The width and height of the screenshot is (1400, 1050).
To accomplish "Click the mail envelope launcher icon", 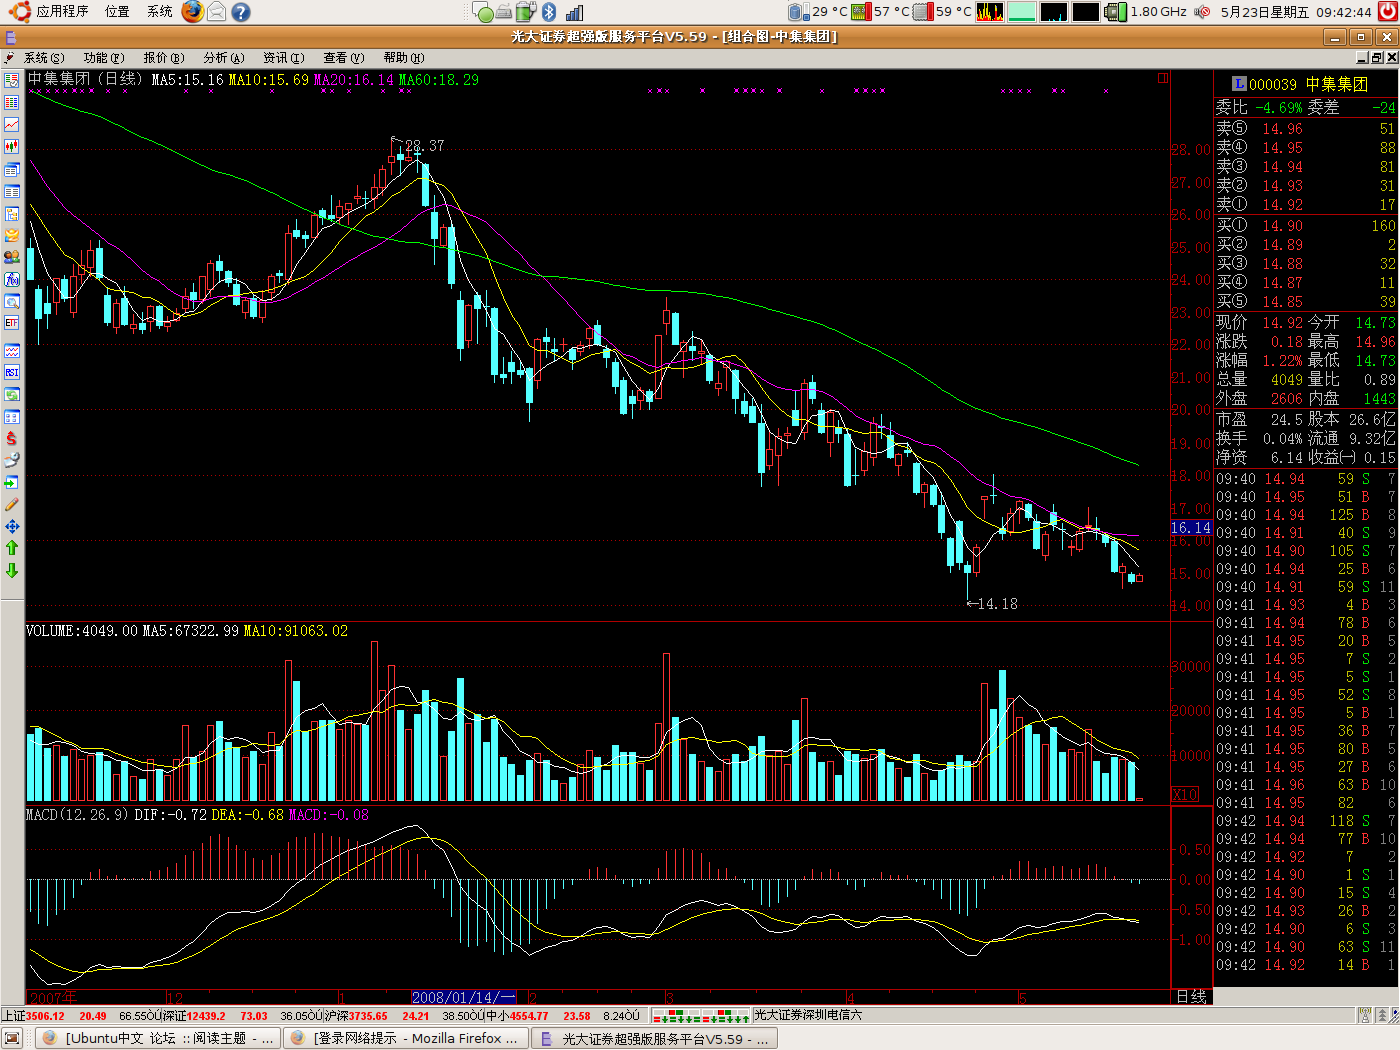I will (216, 12).
